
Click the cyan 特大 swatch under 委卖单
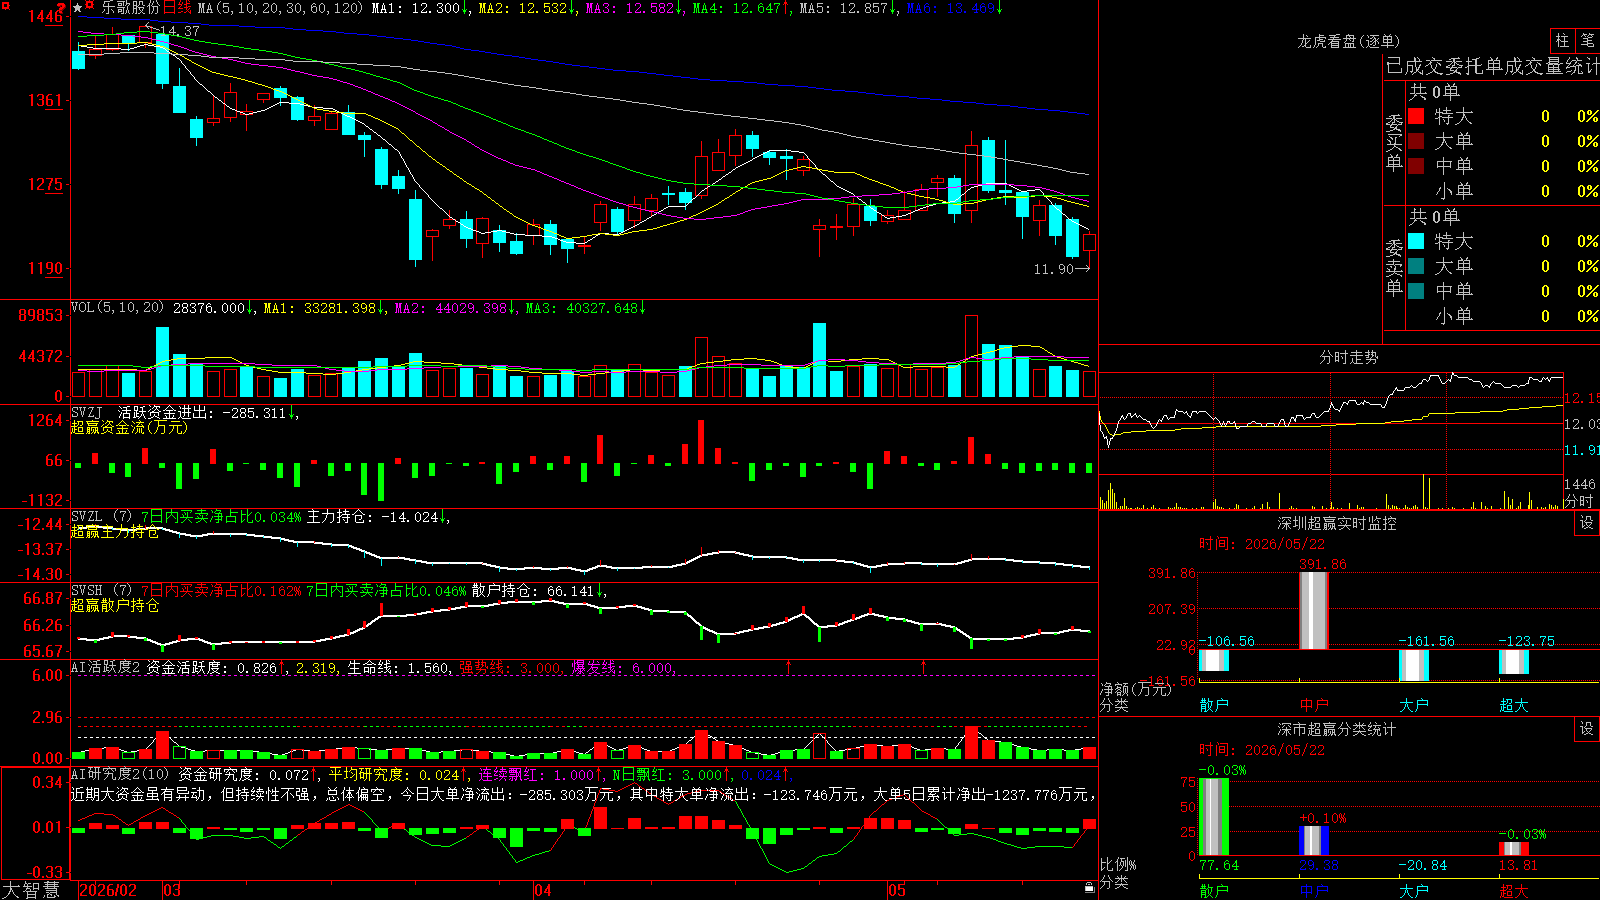point(1416,241)
